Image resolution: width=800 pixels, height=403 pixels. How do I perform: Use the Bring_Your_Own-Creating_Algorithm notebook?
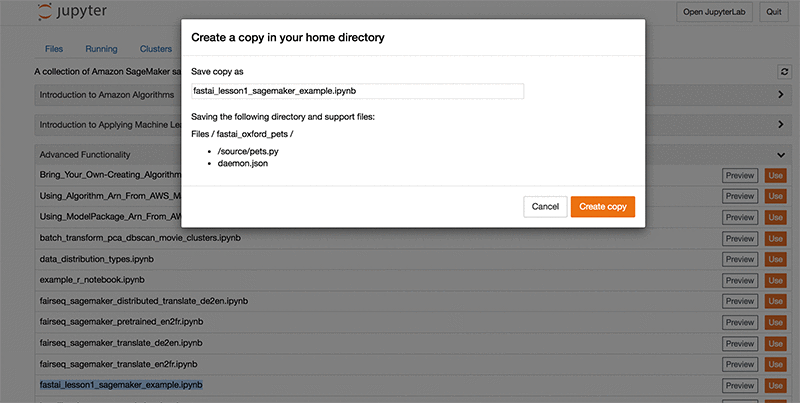click(x=775, y=175)
